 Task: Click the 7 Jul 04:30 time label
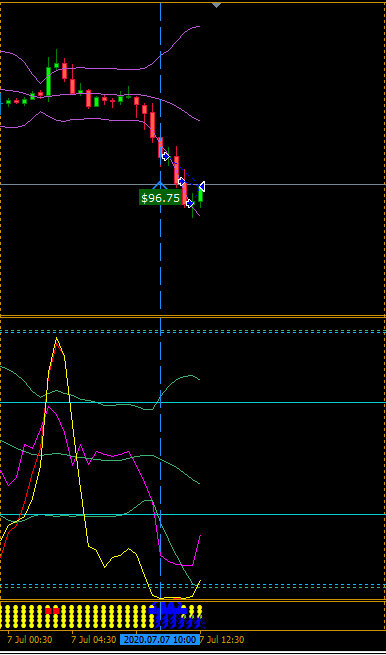pyautogui.click(x=94, y=640)
